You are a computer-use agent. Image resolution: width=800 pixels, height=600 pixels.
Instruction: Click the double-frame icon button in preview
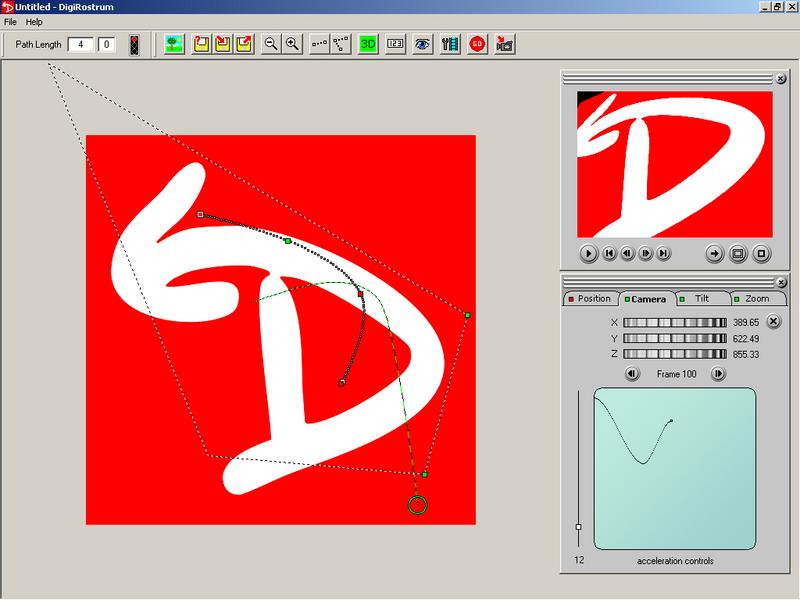tap(738, 253)
